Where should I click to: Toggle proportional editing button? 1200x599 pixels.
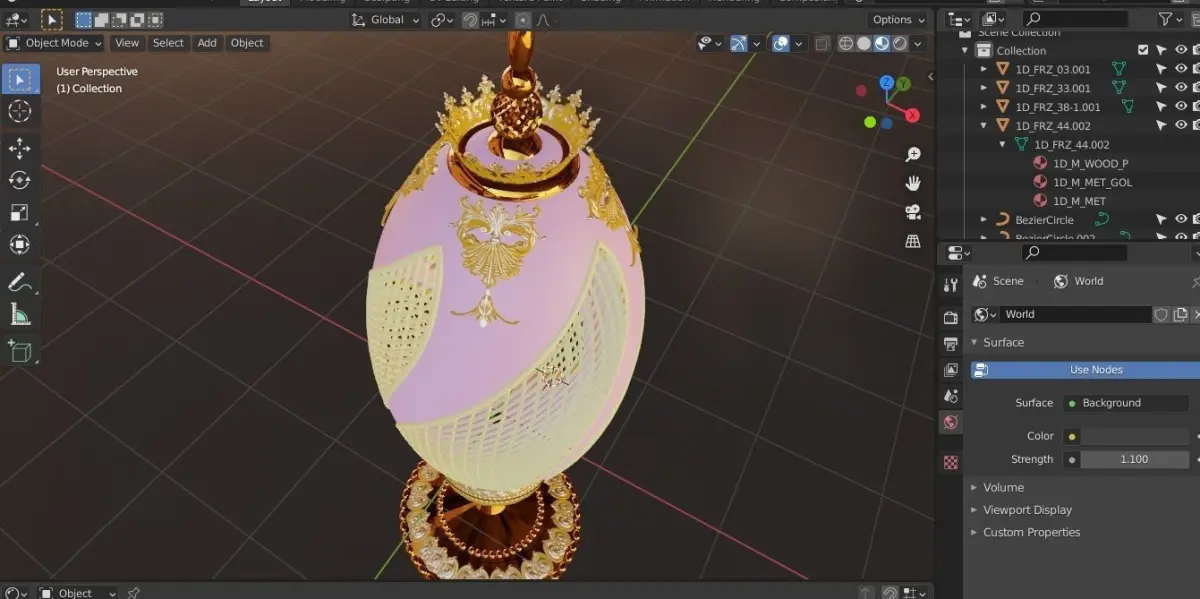[522, 20]
